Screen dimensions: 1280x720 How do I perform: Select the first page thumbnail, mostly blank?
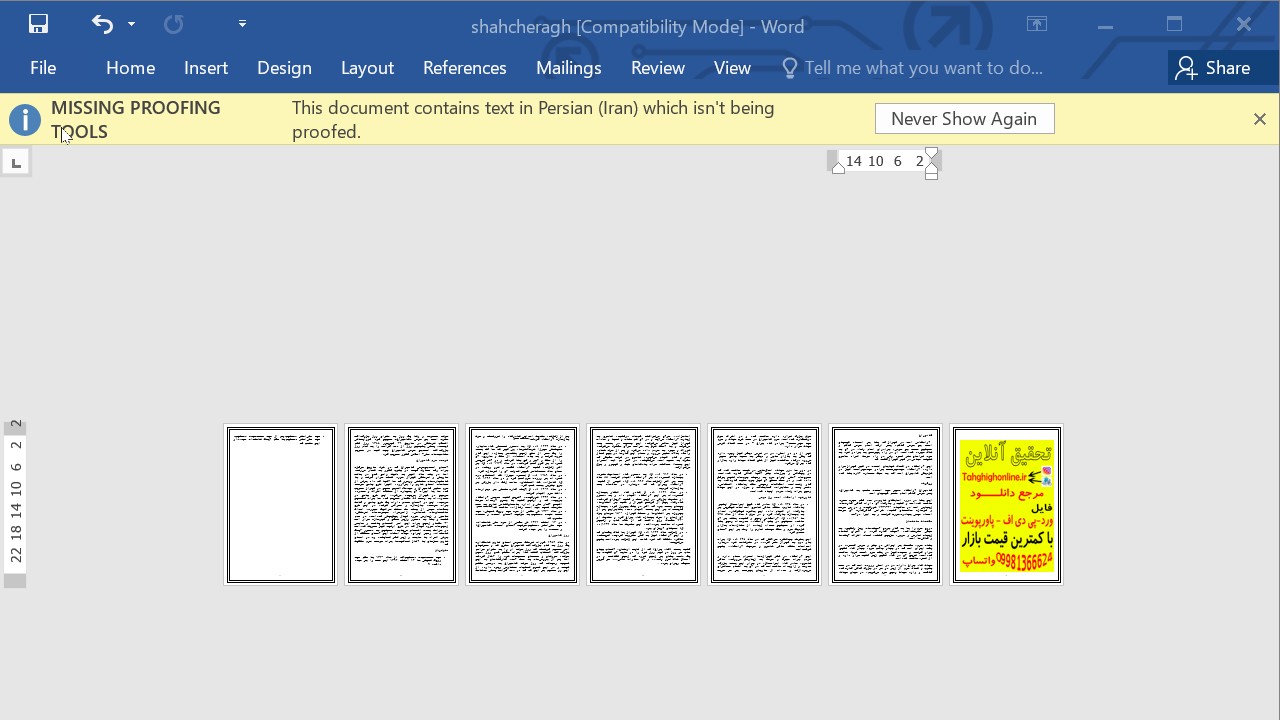coord(281,505)
